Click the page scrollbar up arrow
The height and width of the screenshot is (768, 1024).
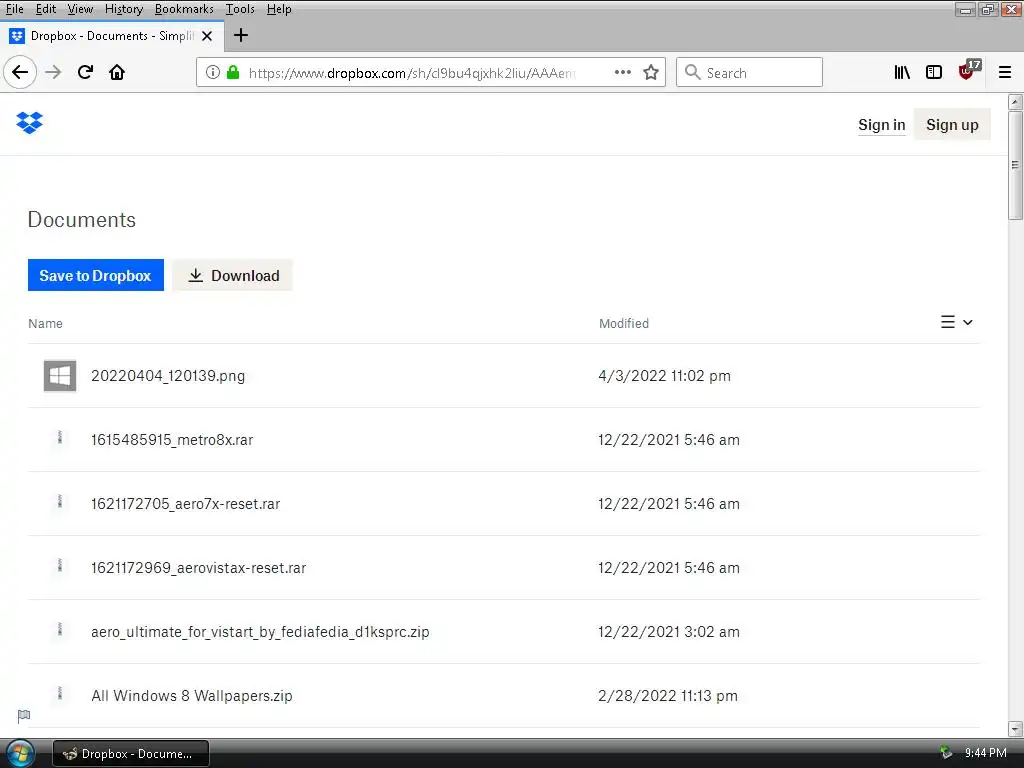pos(1015,102)
